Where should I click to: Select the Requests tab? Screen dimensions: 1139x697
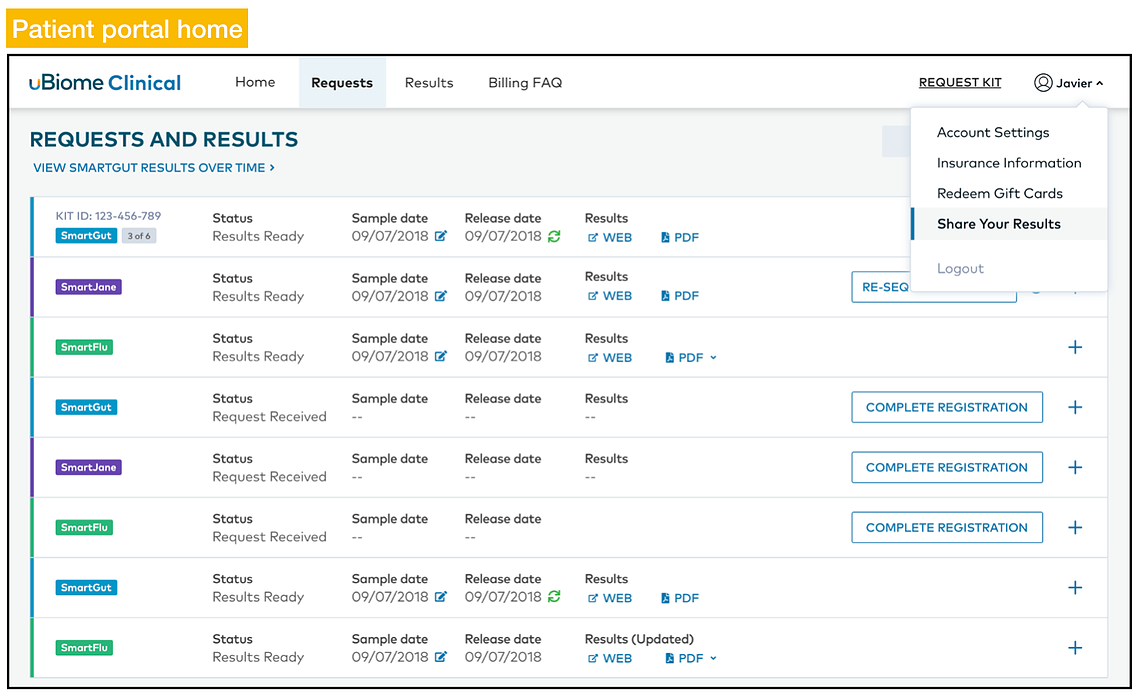[342, 83]
